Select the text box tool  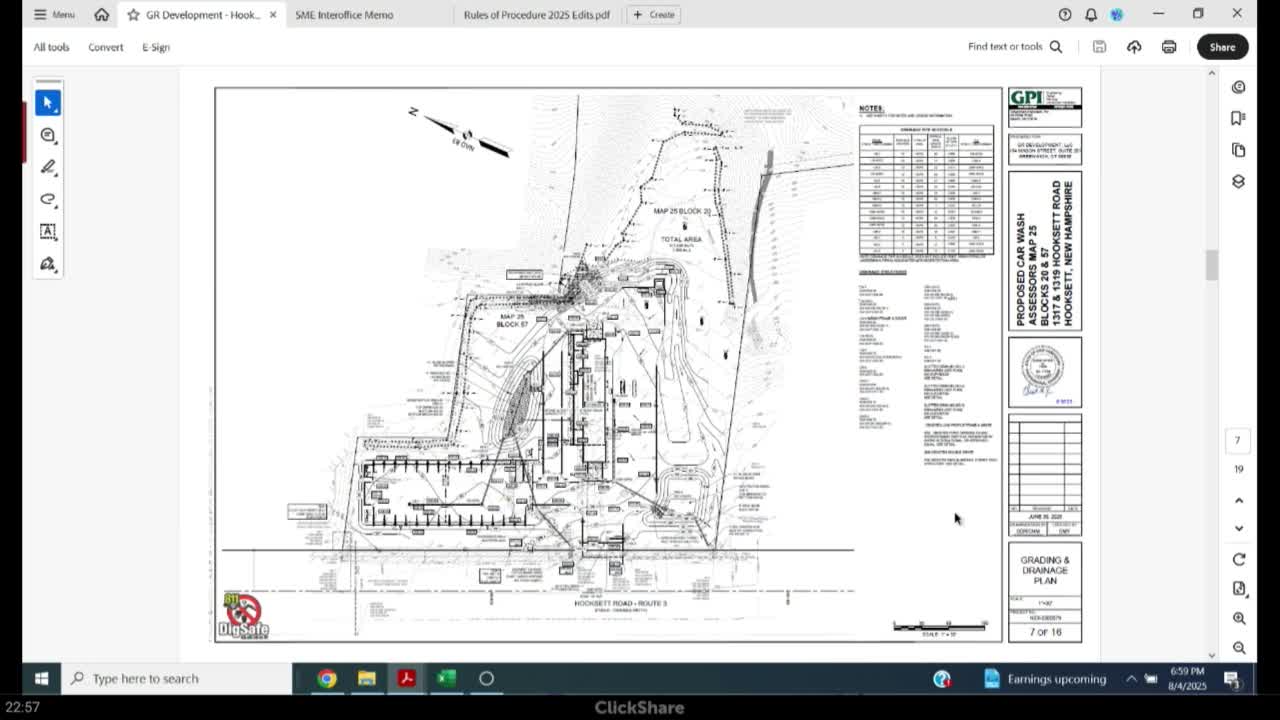point(48,231)
